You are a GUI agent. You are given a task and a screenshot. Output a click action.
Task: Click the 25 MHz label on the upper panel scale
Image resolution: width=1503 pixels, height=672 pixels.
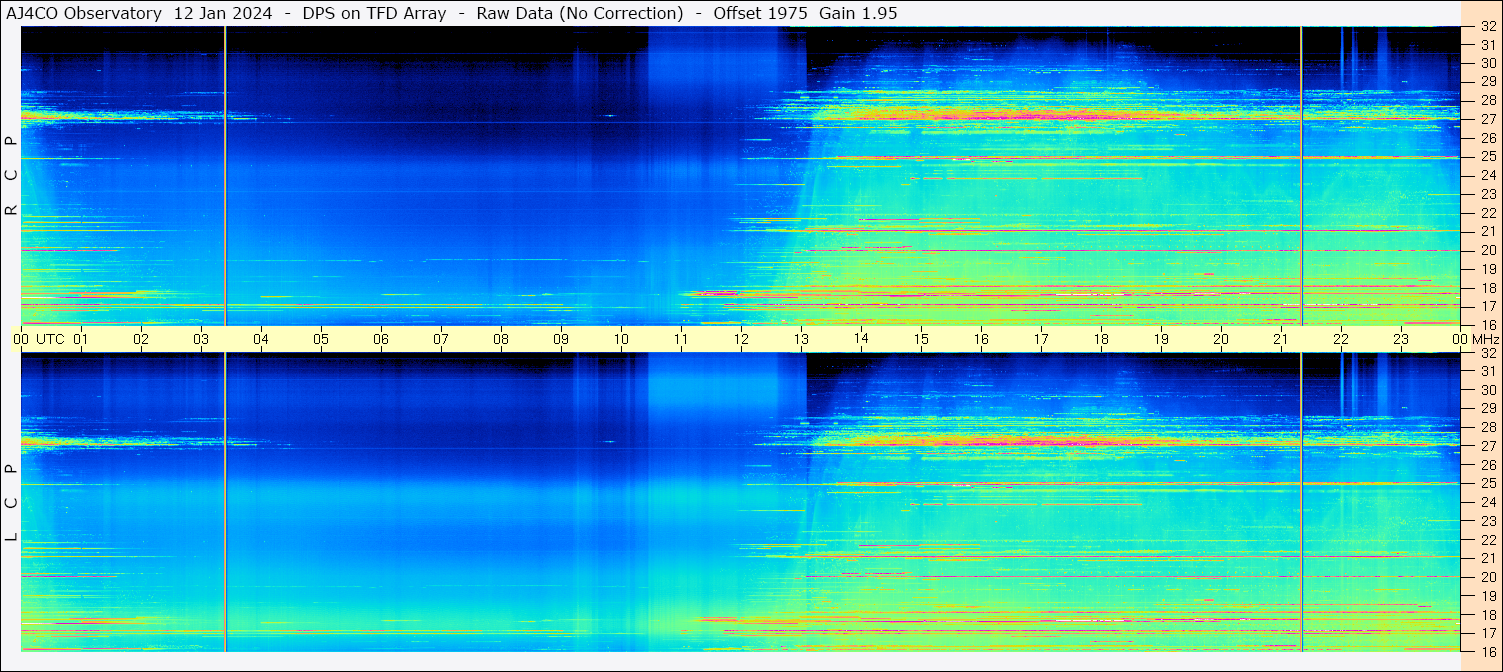click(1488, 156)
